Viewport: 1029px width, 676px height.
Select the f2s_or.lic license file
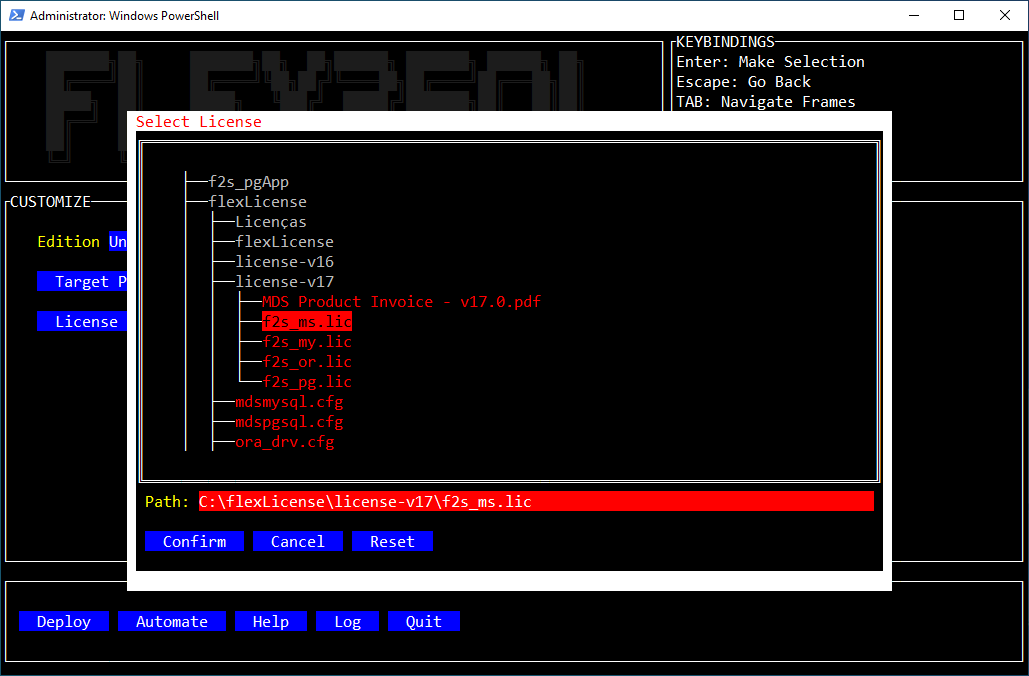(306, 361)
